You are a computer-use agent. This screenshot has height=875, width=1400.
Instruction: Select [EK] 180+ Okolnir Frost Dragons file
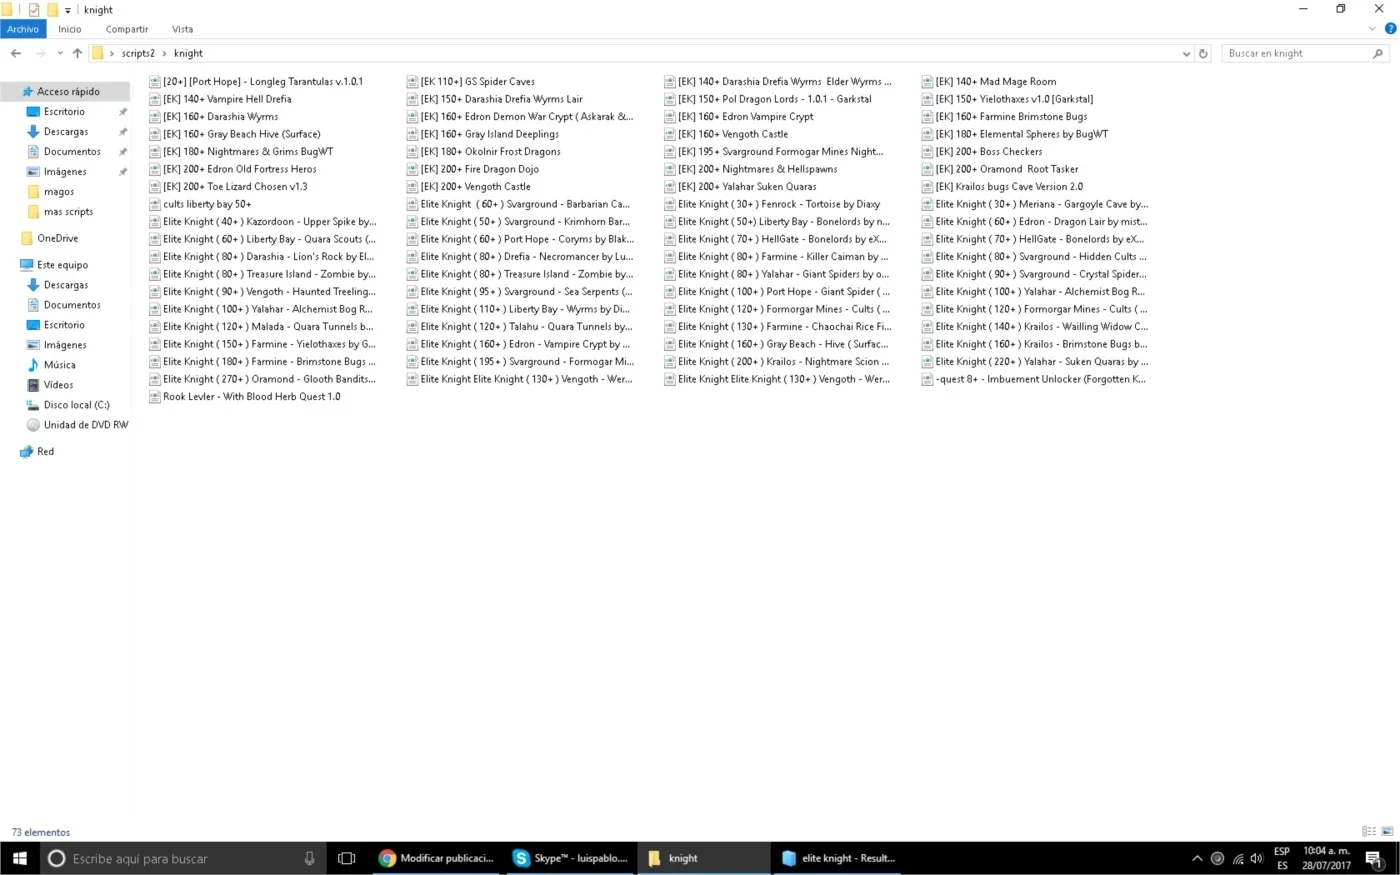coord(484,152)
